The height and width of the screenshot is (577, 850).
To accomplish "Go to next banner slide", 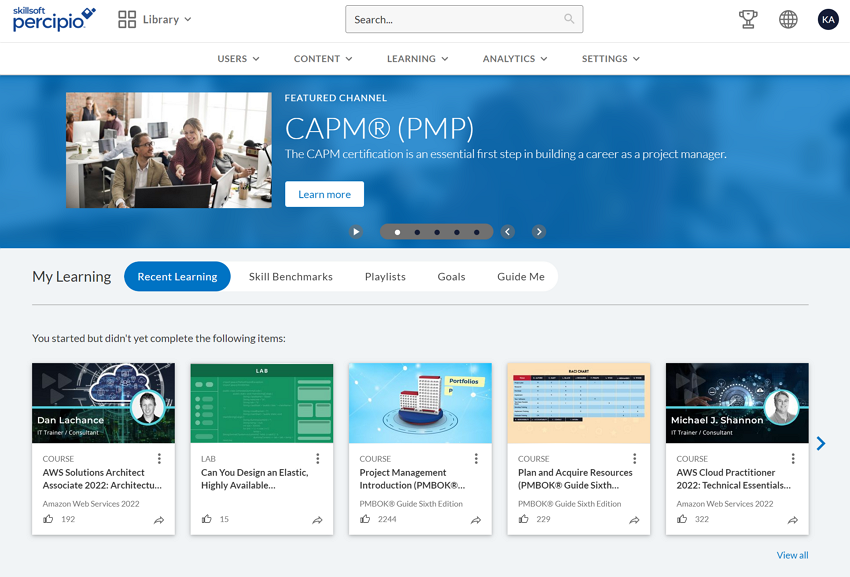I will (x=539, y=232).
